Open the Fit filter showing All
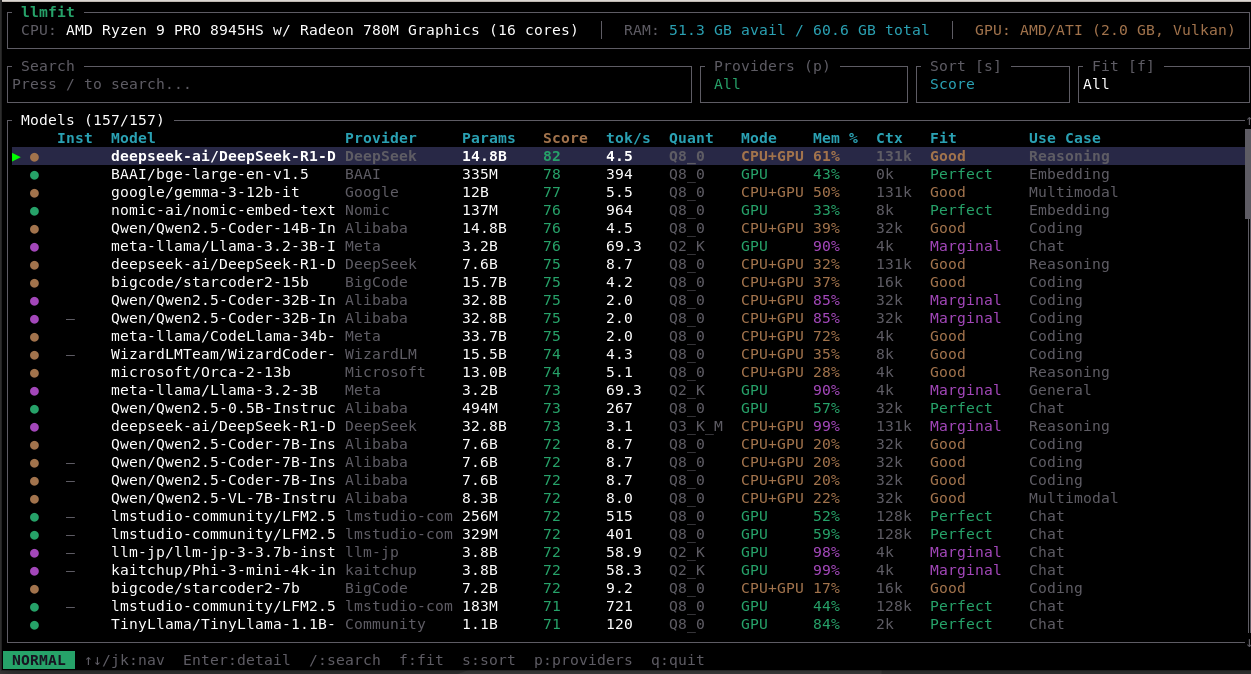This screenshot has width=1251, height=674. pyautogui.click(x=1162, y=84)
